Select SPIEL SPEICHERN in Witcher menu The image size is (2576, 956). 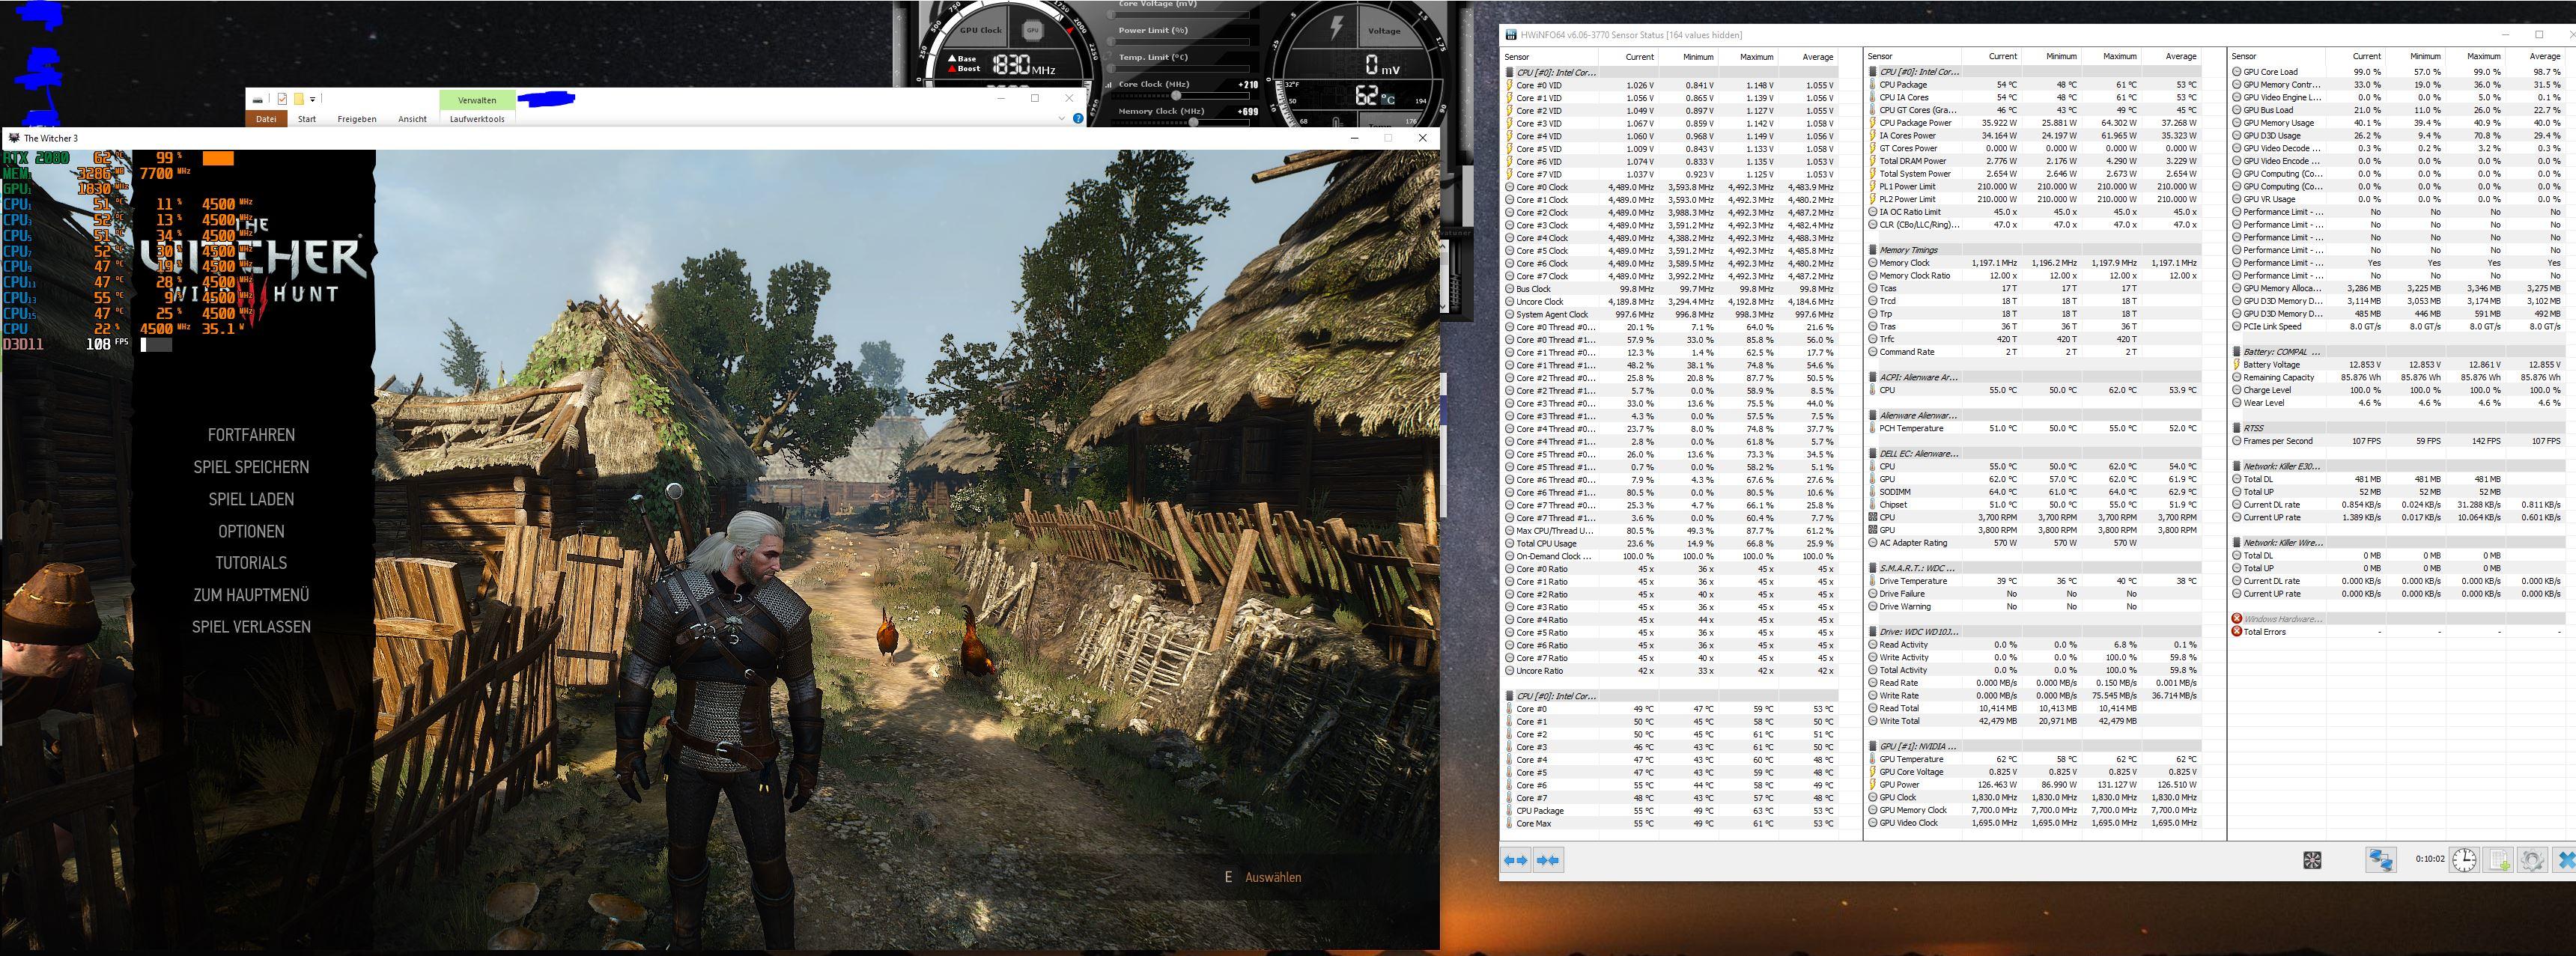click(x=251, y=467)
